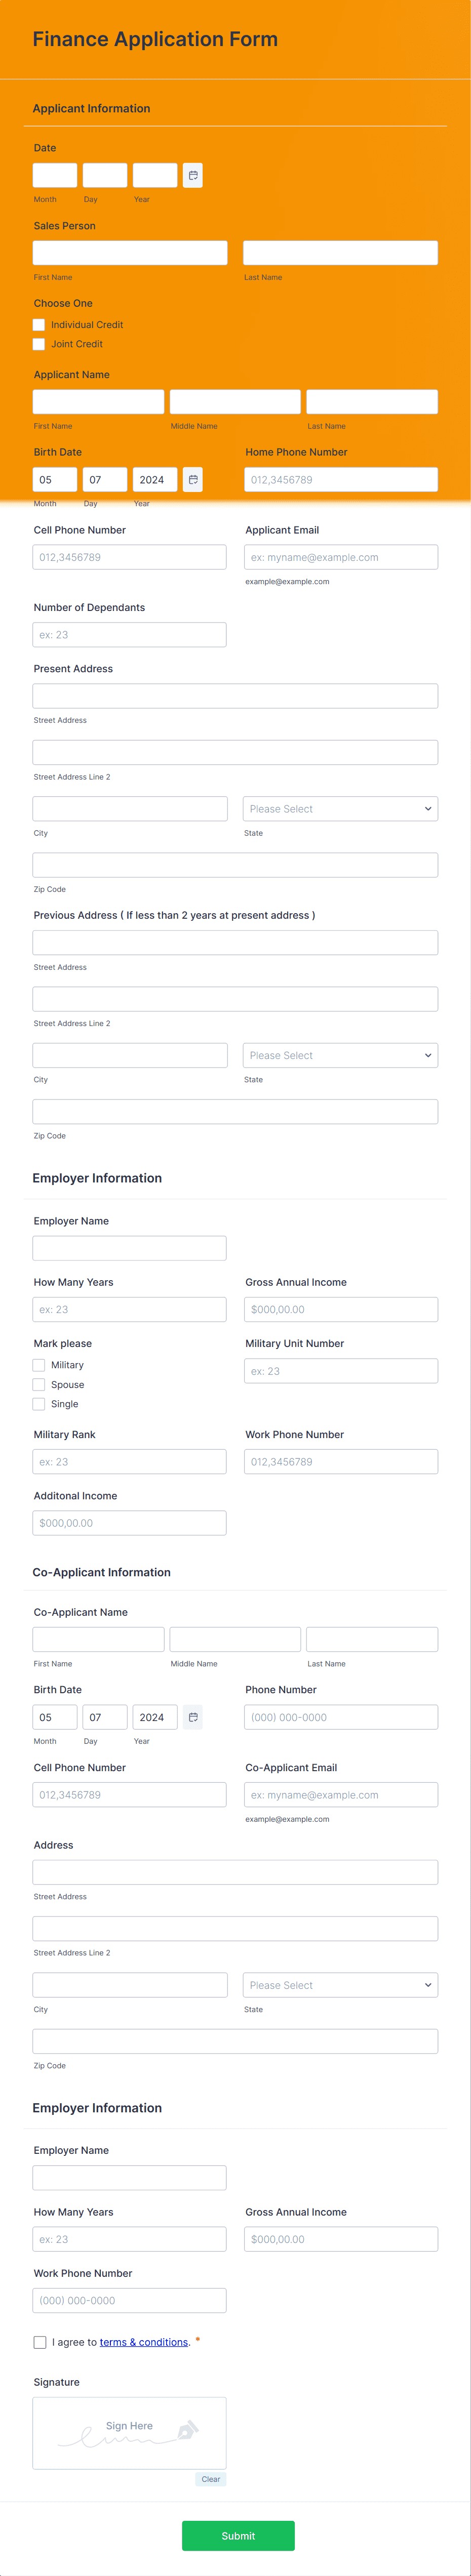Screen dimensions: 471x2576
Task: Select the Co-Applicant Name Last Name field
Action: 372,1639
